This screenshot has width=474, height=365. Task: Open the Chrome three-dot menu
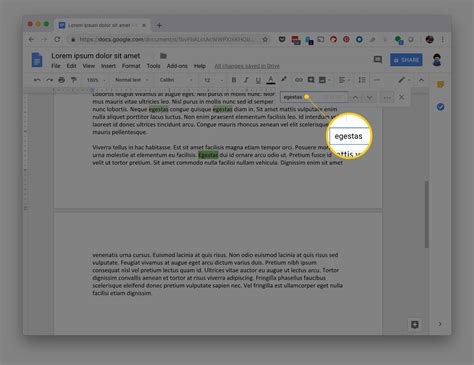(x=442, y=39)
